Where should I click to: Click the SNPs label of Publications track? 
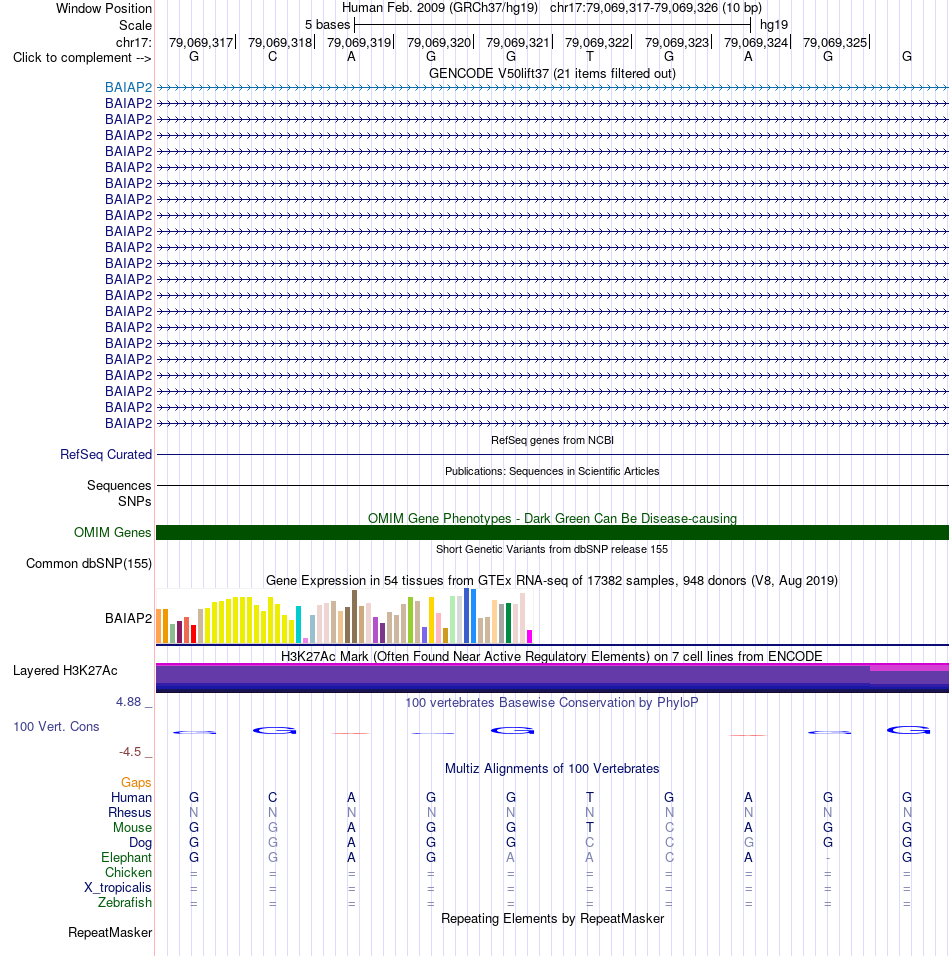[135, 502]
